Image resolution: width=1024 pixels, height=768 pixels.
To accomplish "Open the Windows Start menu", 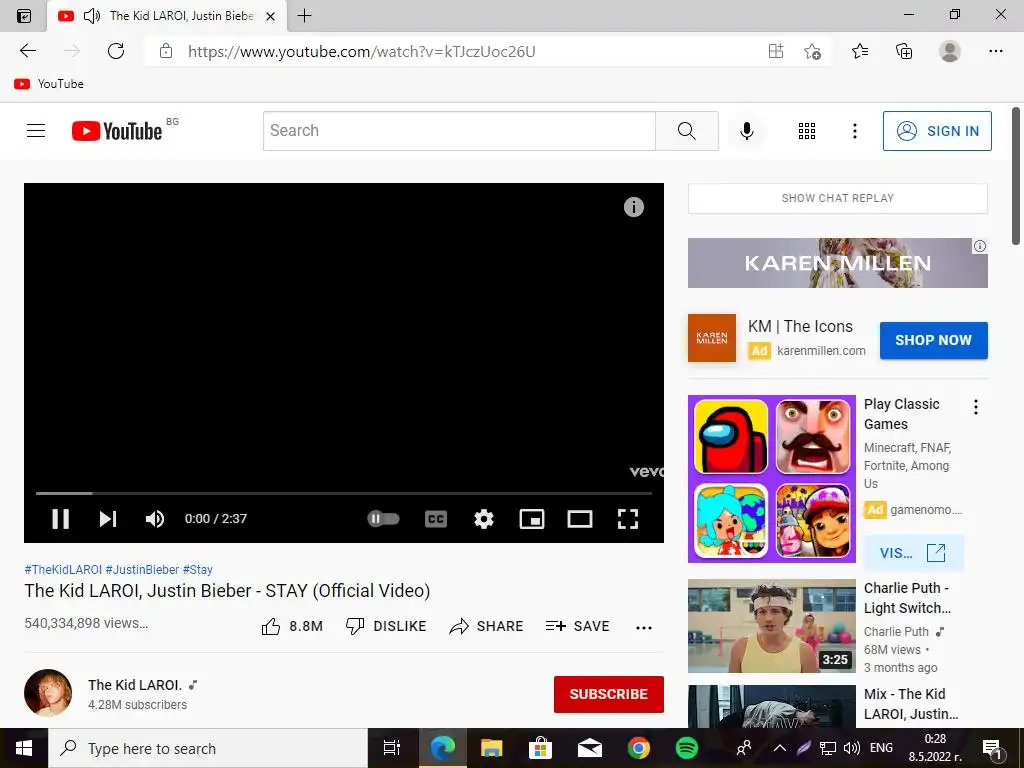I will [24, 748].
